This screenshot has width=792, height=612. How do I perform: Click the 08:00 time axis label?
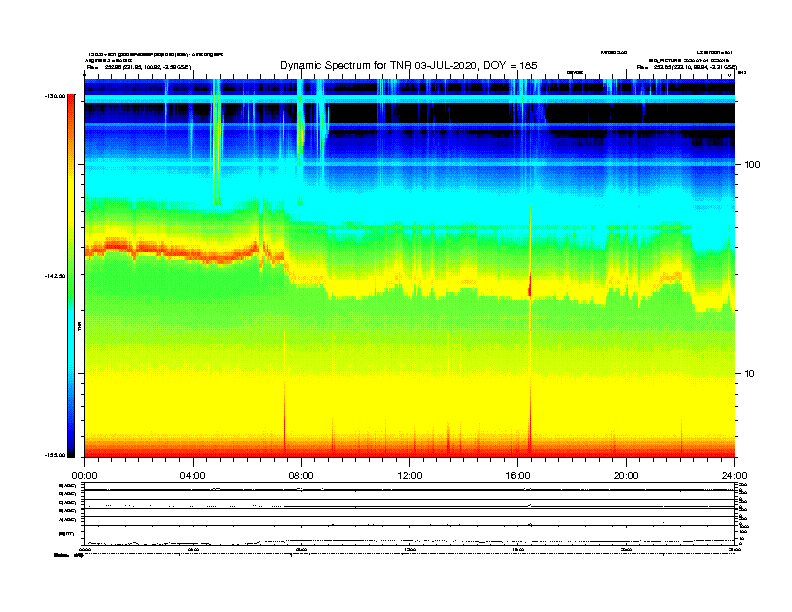click(x=301, y=476)
